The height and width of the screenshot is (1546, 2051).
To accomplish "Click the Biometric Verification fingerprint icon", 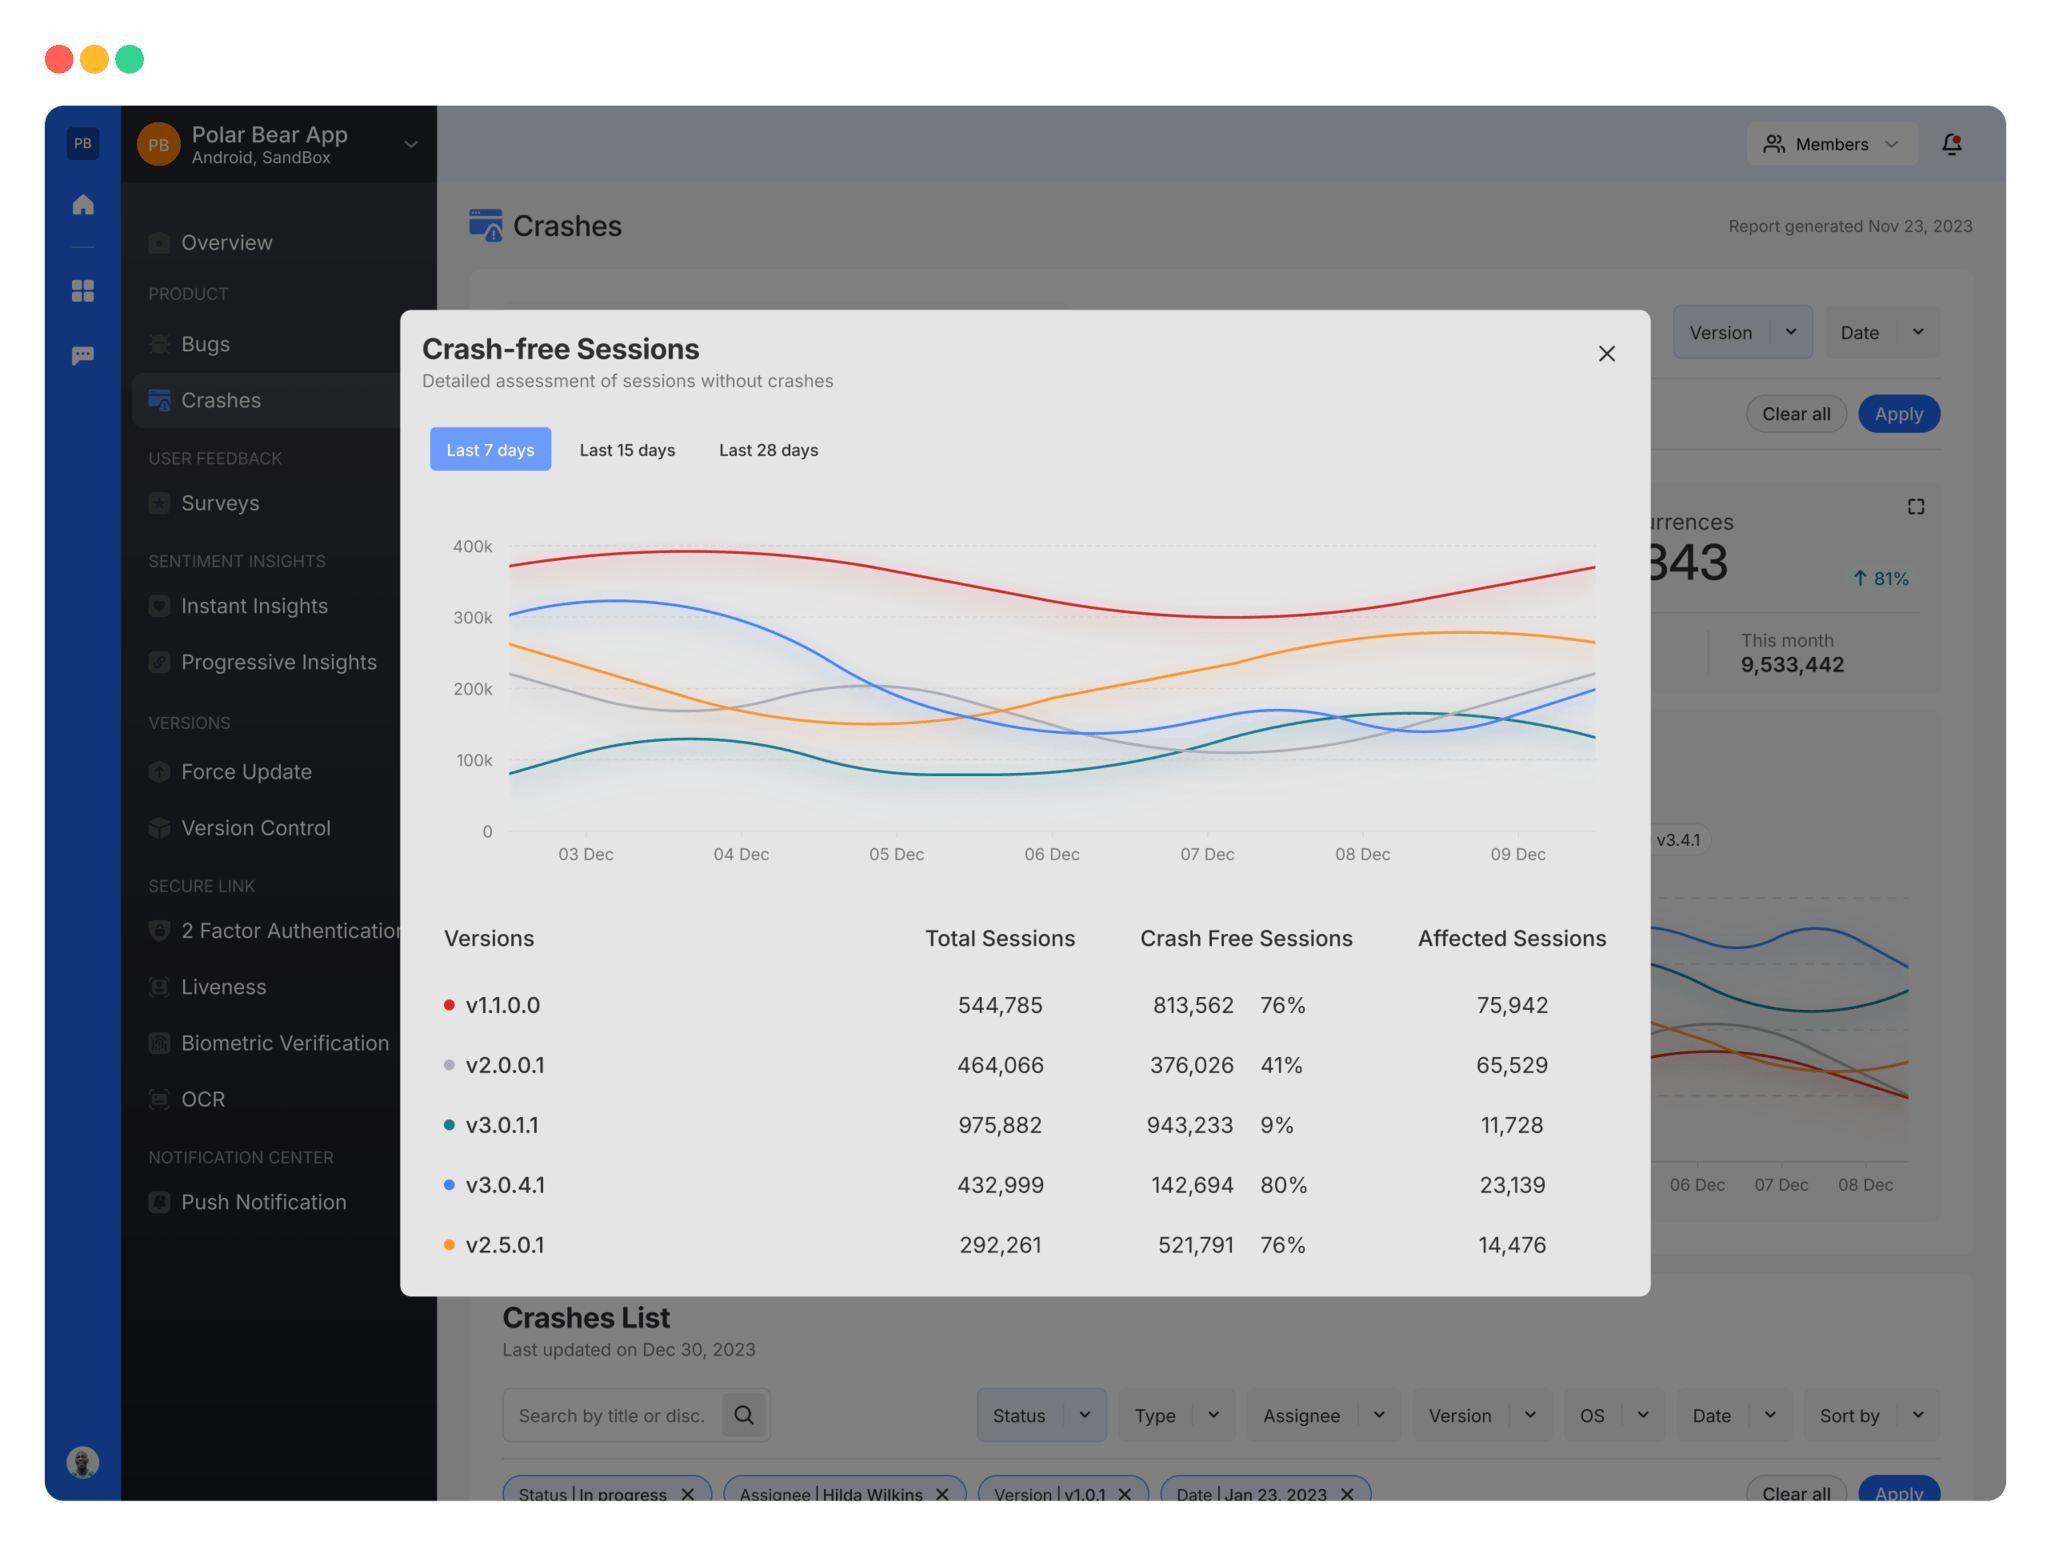I will [159, 1042].
